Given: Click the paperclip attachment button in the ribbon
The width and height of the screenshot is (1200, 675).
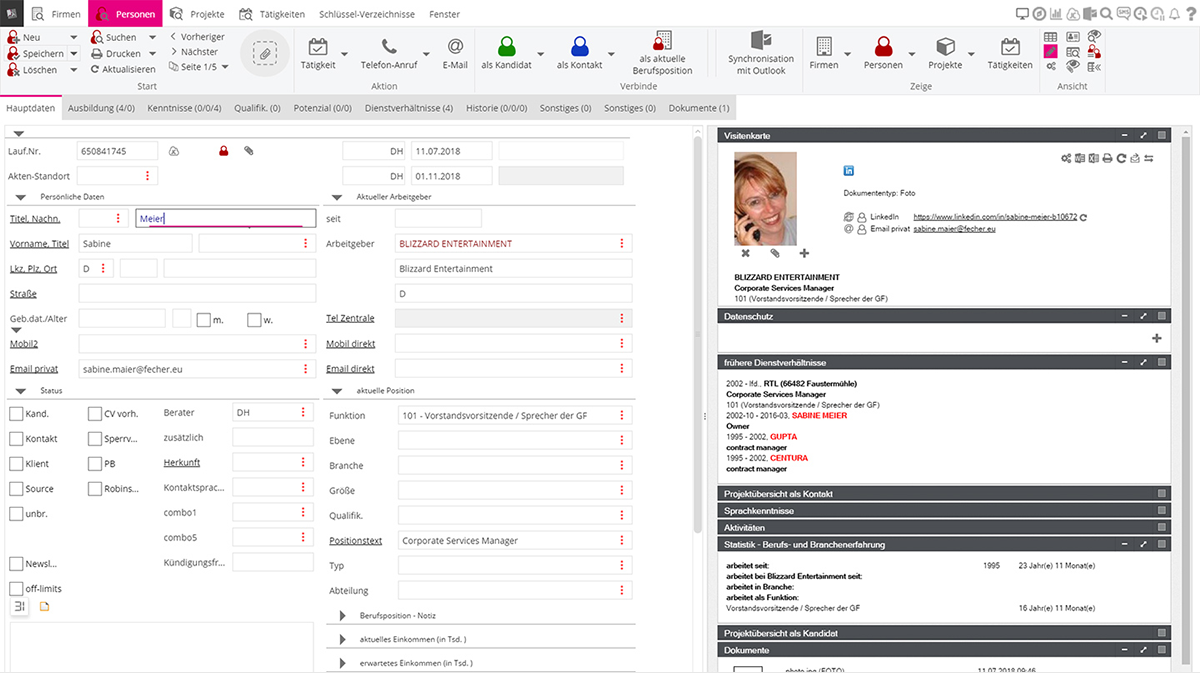Looking at the screenshot, I should coord(265,54).
